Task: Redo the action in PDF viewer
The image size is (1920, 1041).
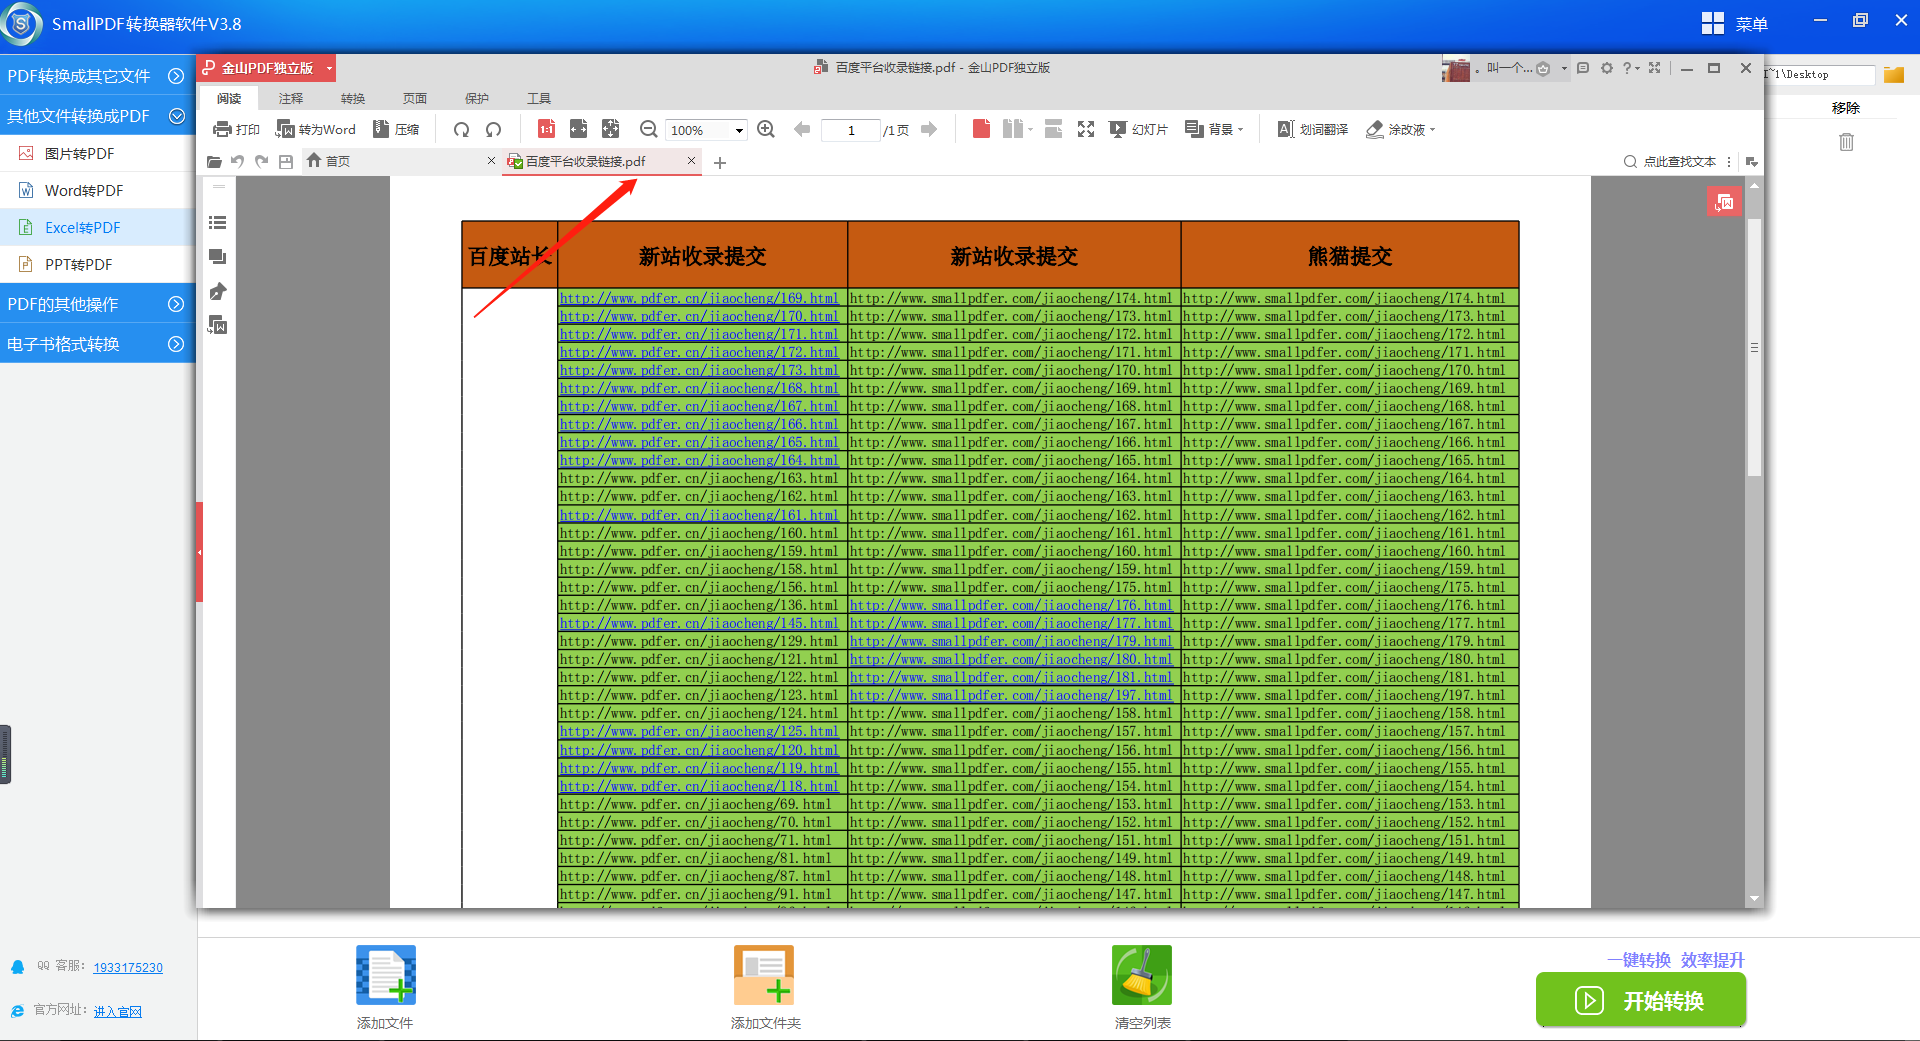Action: click(262, 161)
